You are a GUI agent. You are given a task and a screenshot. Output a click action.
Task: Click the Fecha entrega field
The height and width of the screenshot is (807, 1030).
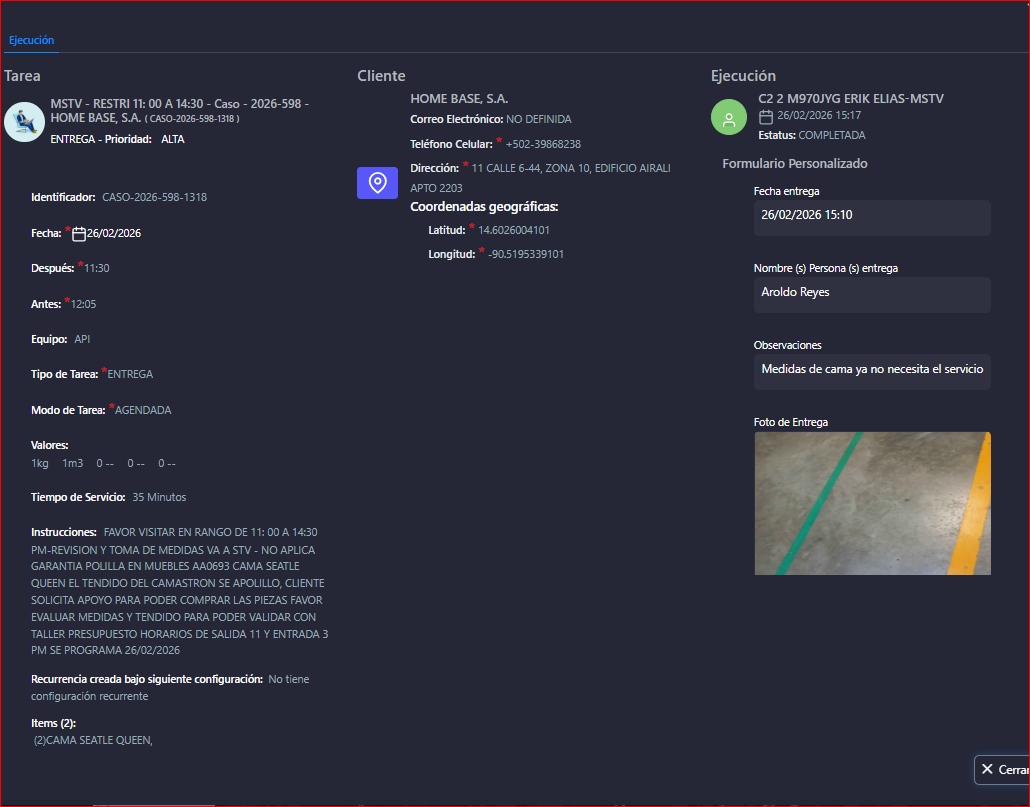(871, 216)
